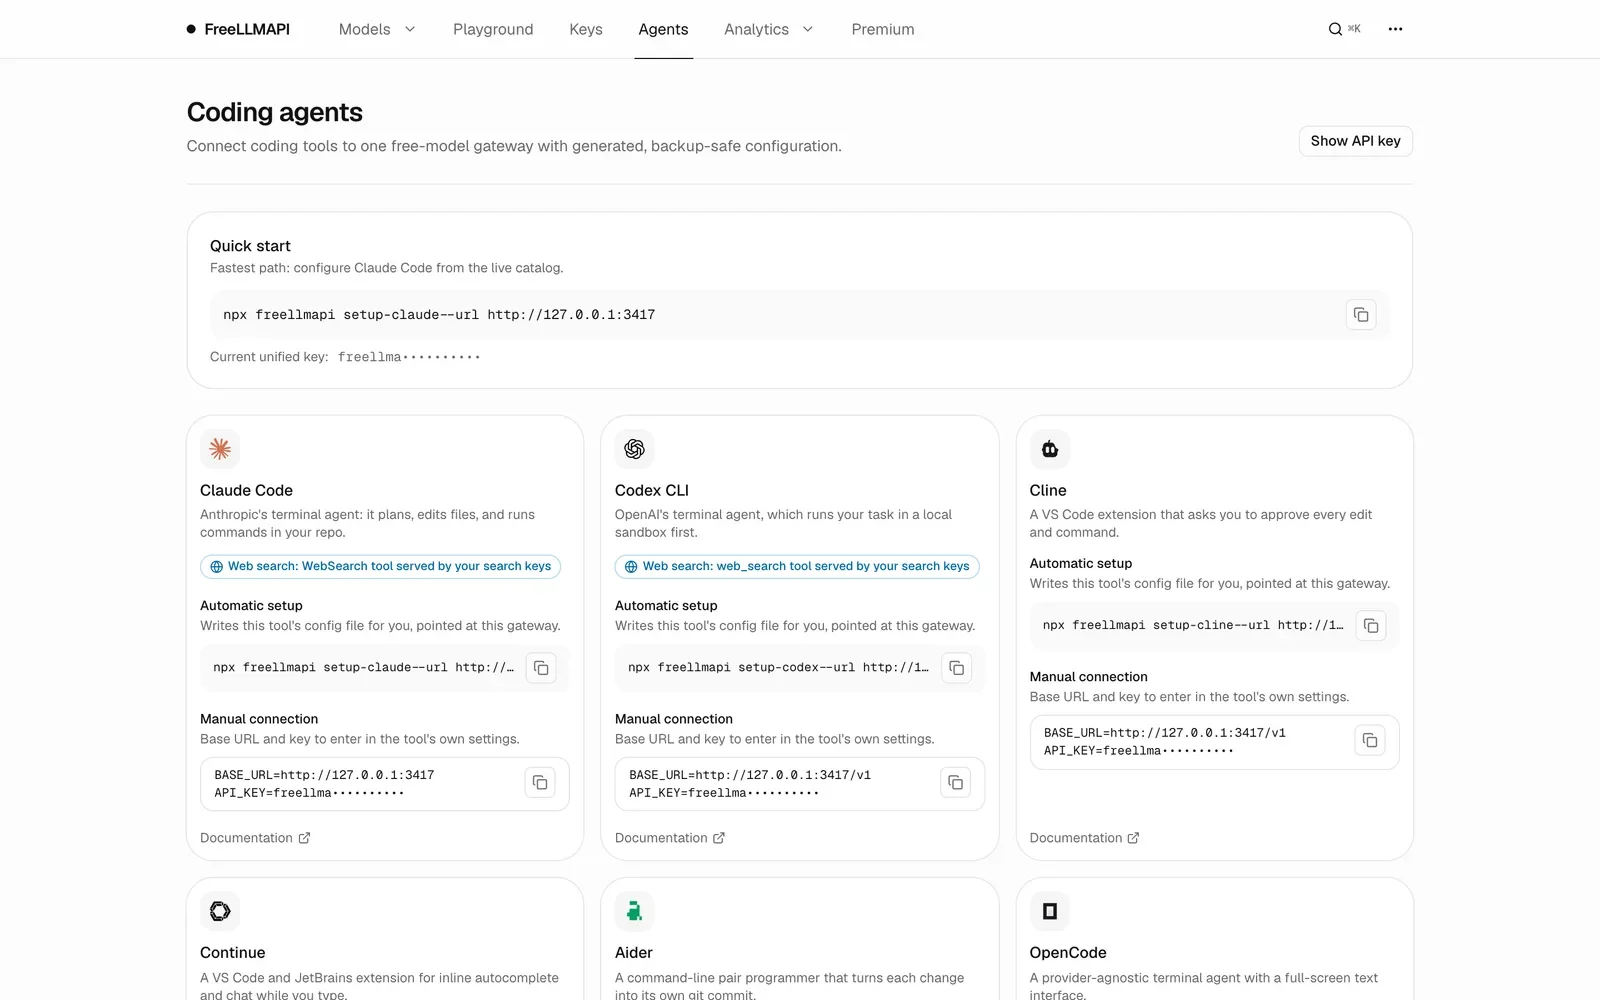The image size is (1600, 1000).
Task: Click the FreeLLMAPI logo home link
Action: (x=238, y=29)
